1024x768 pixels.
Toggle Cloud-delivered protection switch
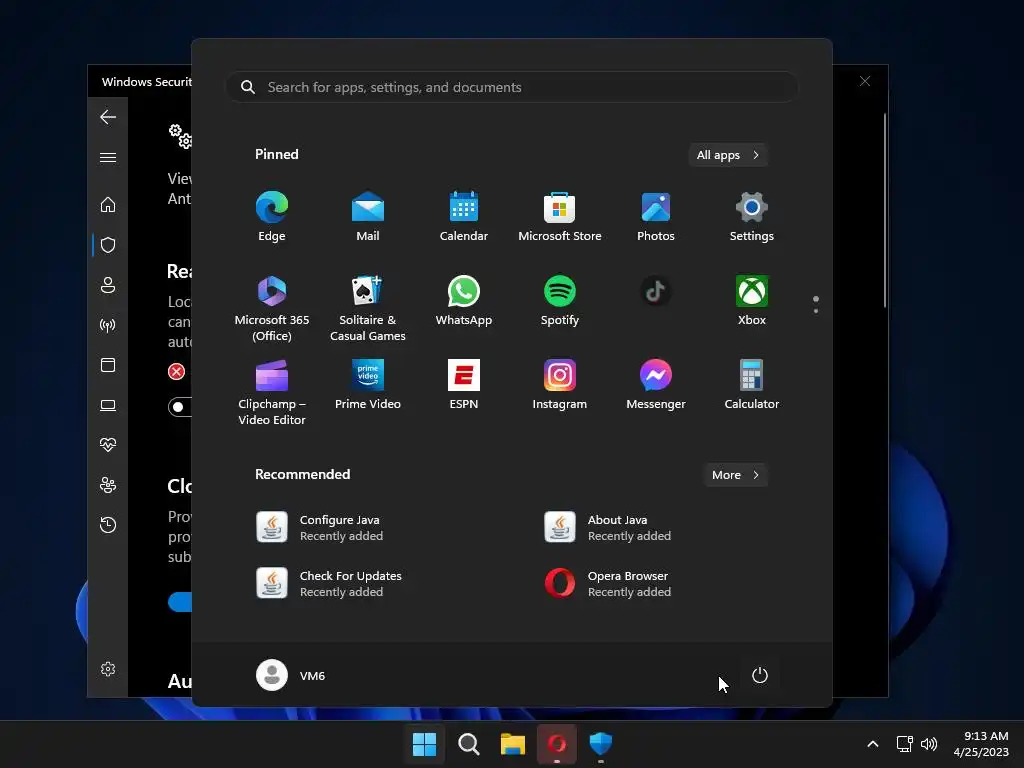coord(180,602)
